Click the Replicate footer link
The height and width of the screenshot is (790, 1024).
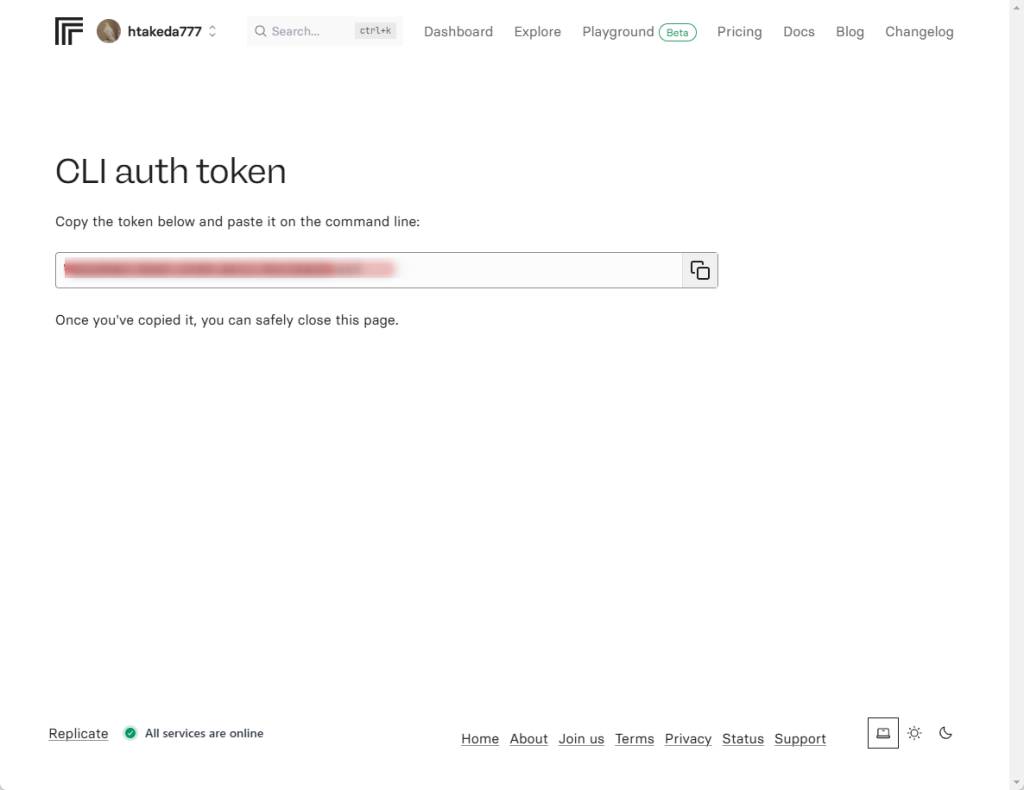[78, 733]
